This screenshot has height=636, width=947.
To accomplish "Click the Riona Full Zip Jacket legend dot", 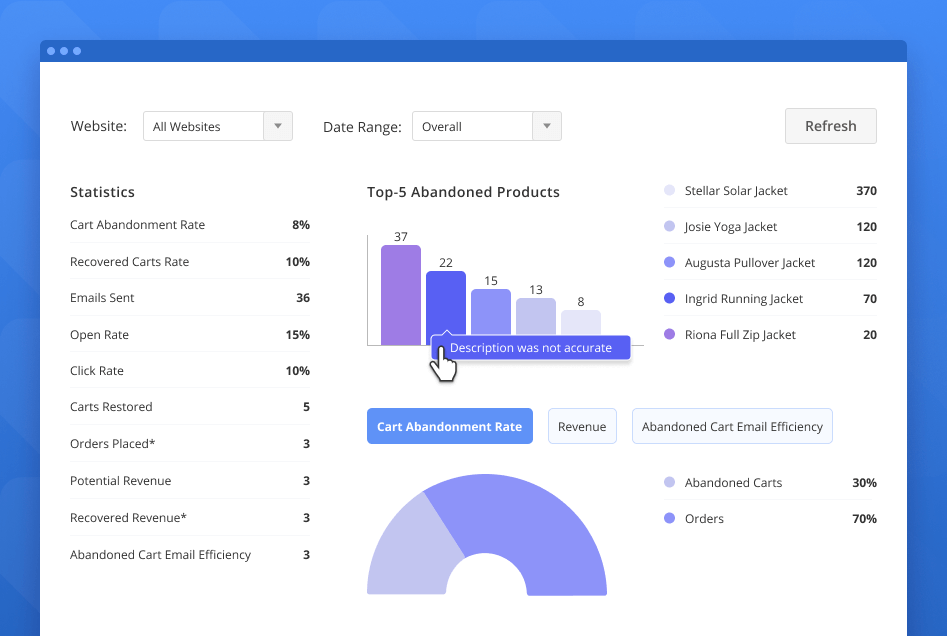I will tap(667, 334).
